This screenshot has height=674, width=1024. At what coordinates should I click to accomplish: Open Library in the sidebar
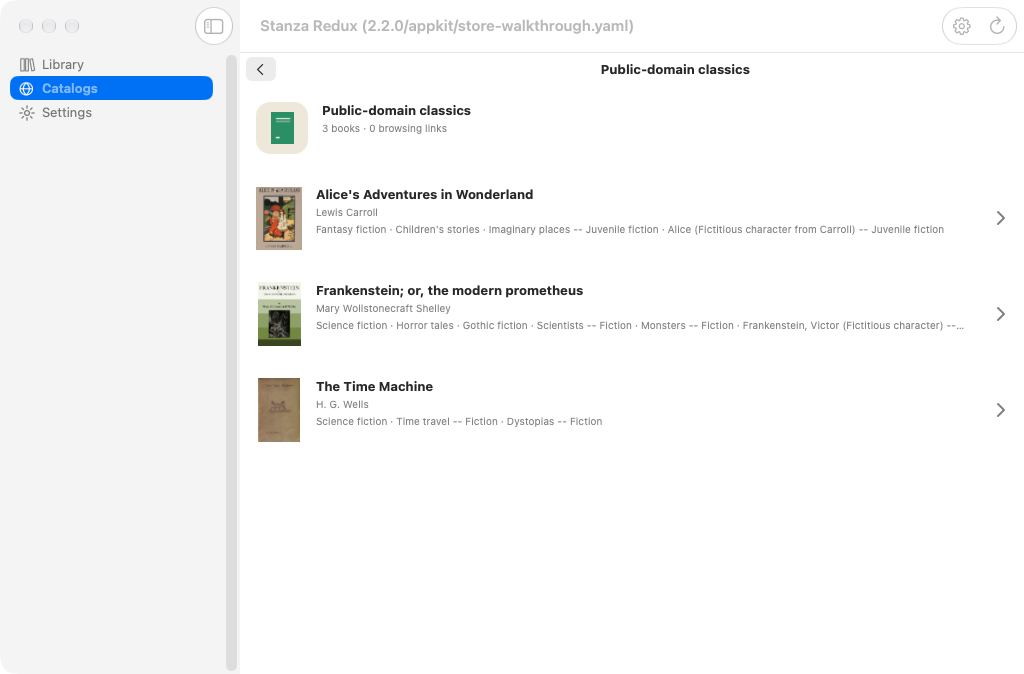(x=111, y=65)
